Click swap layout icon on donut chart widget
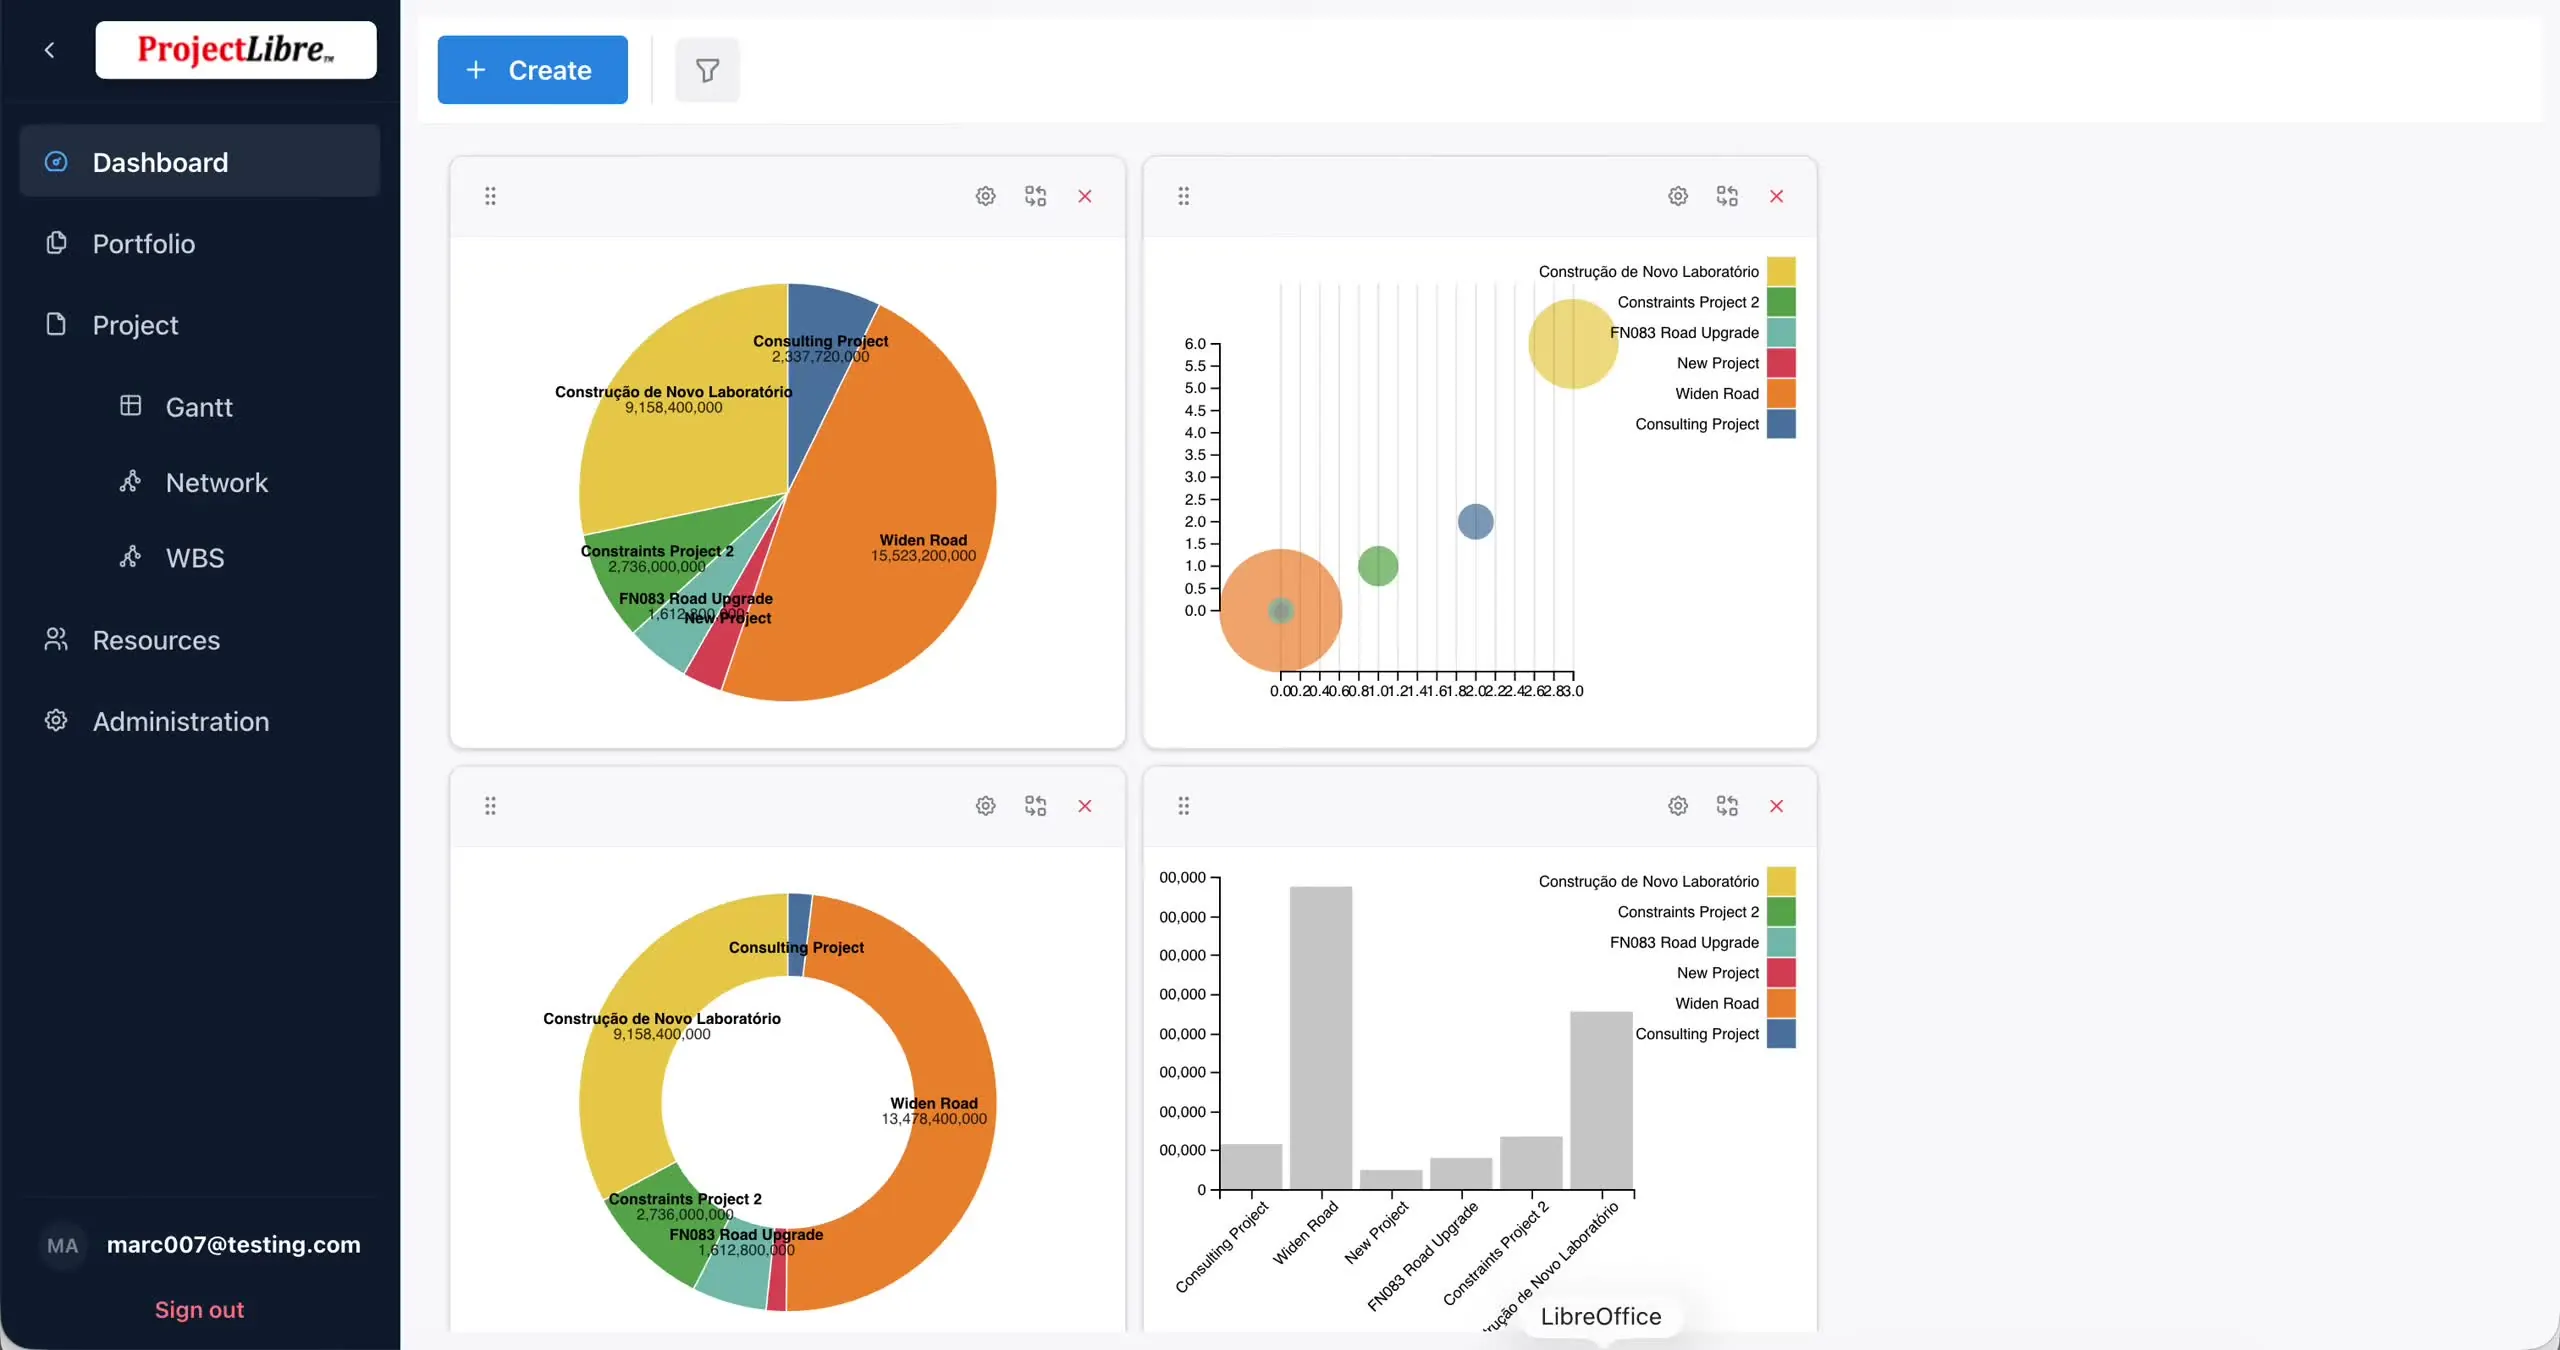The width and height of the screenshot is (2560, 1350). (x=1035, y=805)
